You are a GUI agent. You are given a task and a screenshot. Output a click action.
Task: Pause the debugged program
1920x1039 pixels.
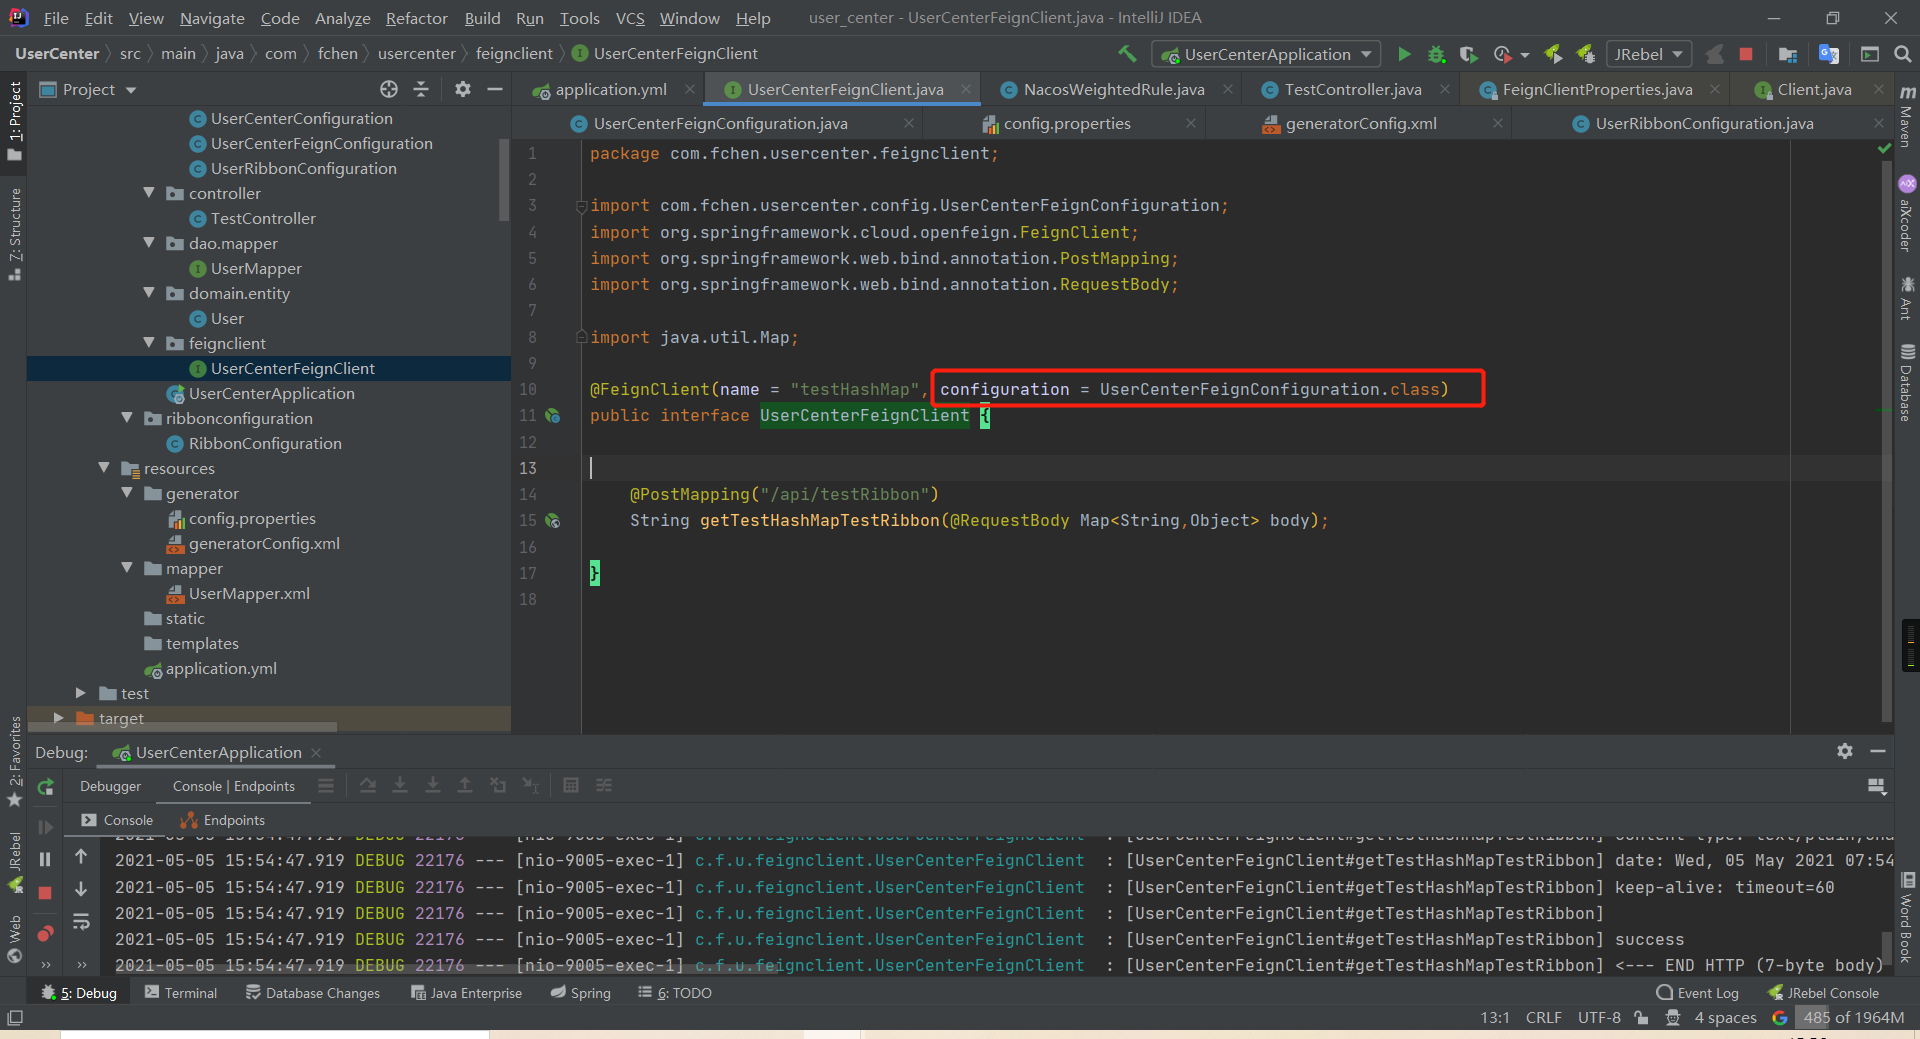(x=45, y=858)
